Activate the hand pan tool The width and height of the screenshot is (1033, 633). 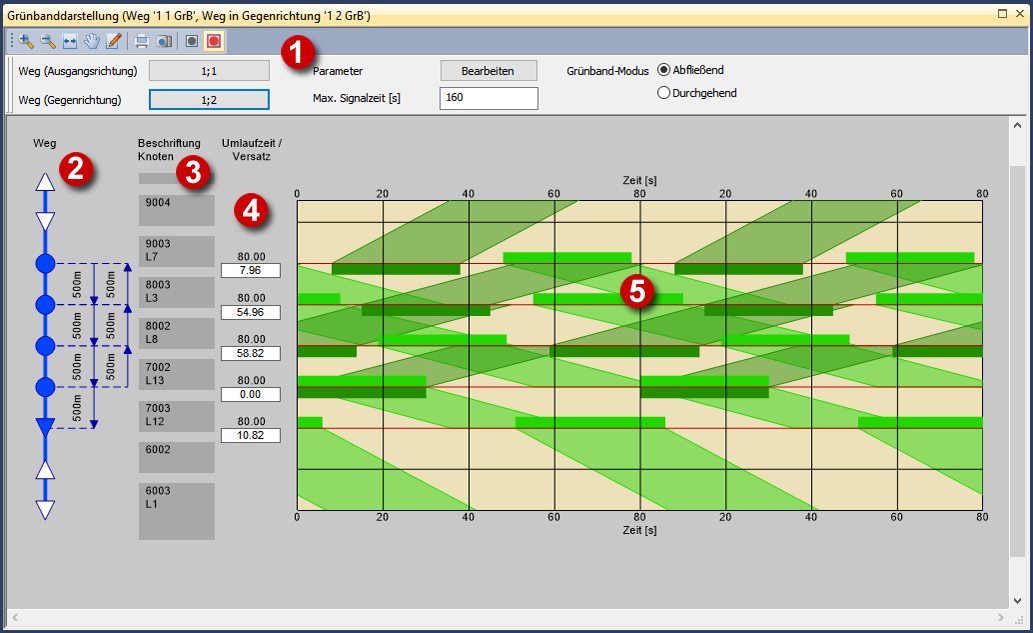pos(92,41)
